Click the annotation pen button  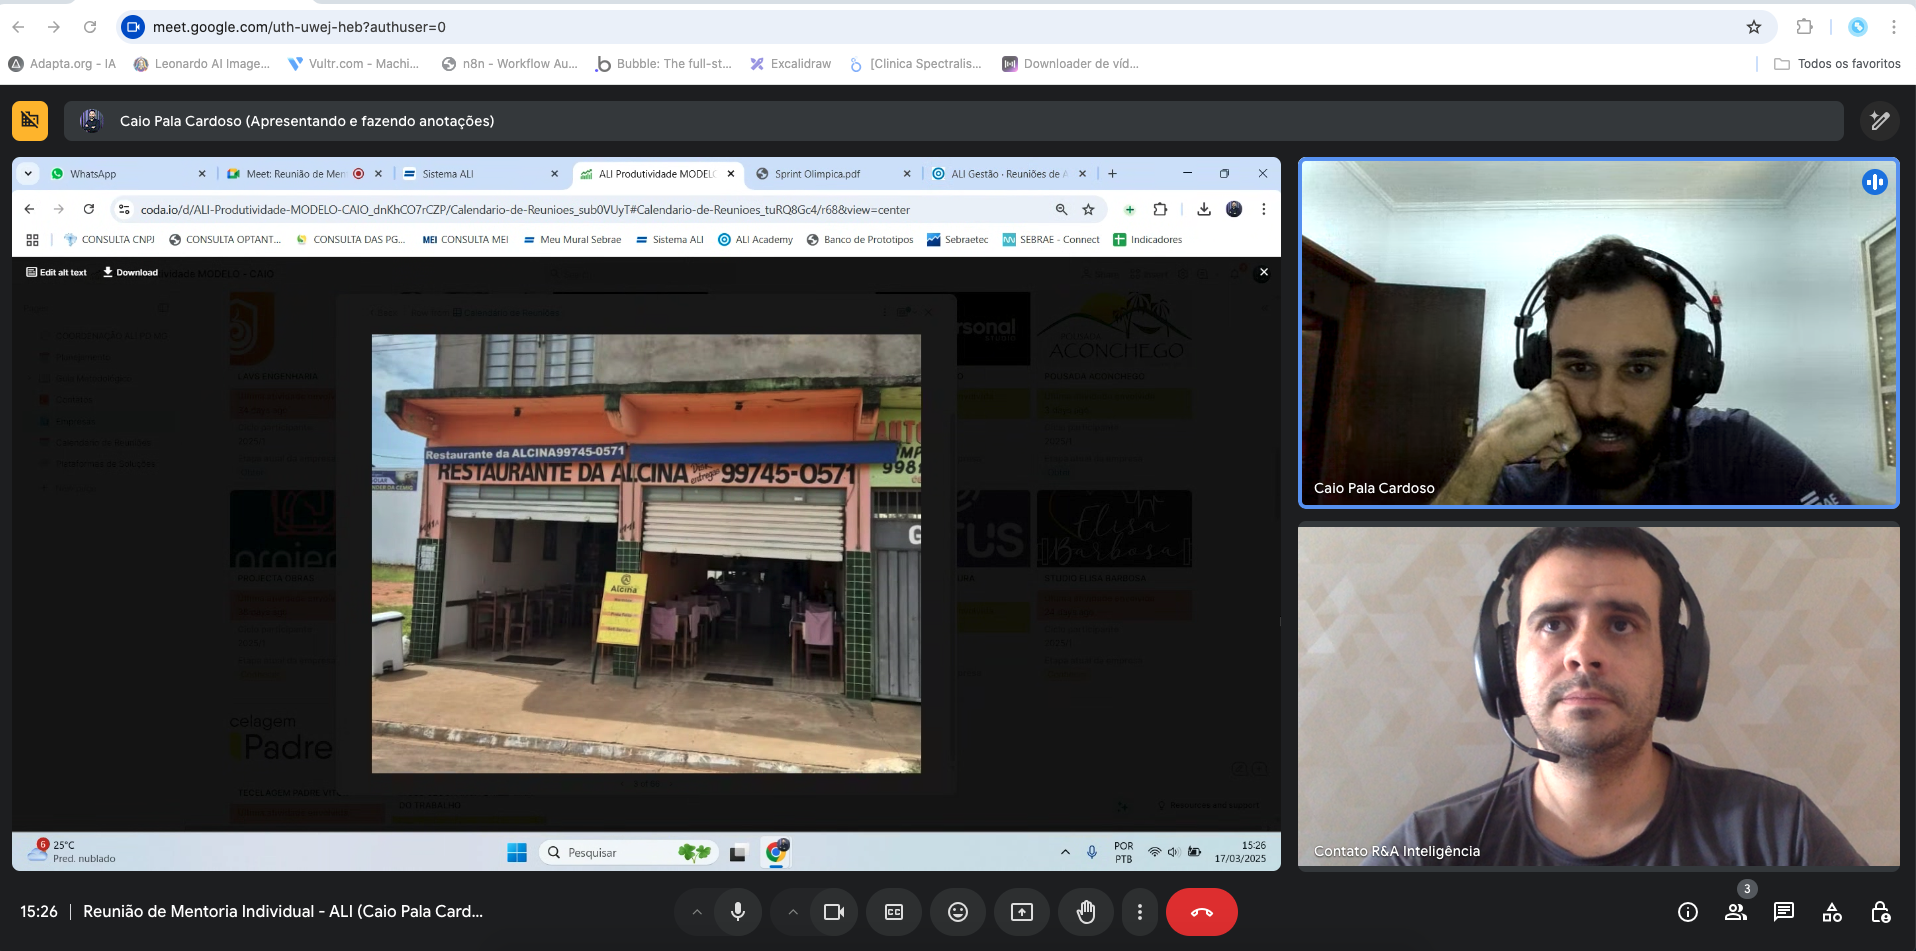click(x=1879, y=121)
